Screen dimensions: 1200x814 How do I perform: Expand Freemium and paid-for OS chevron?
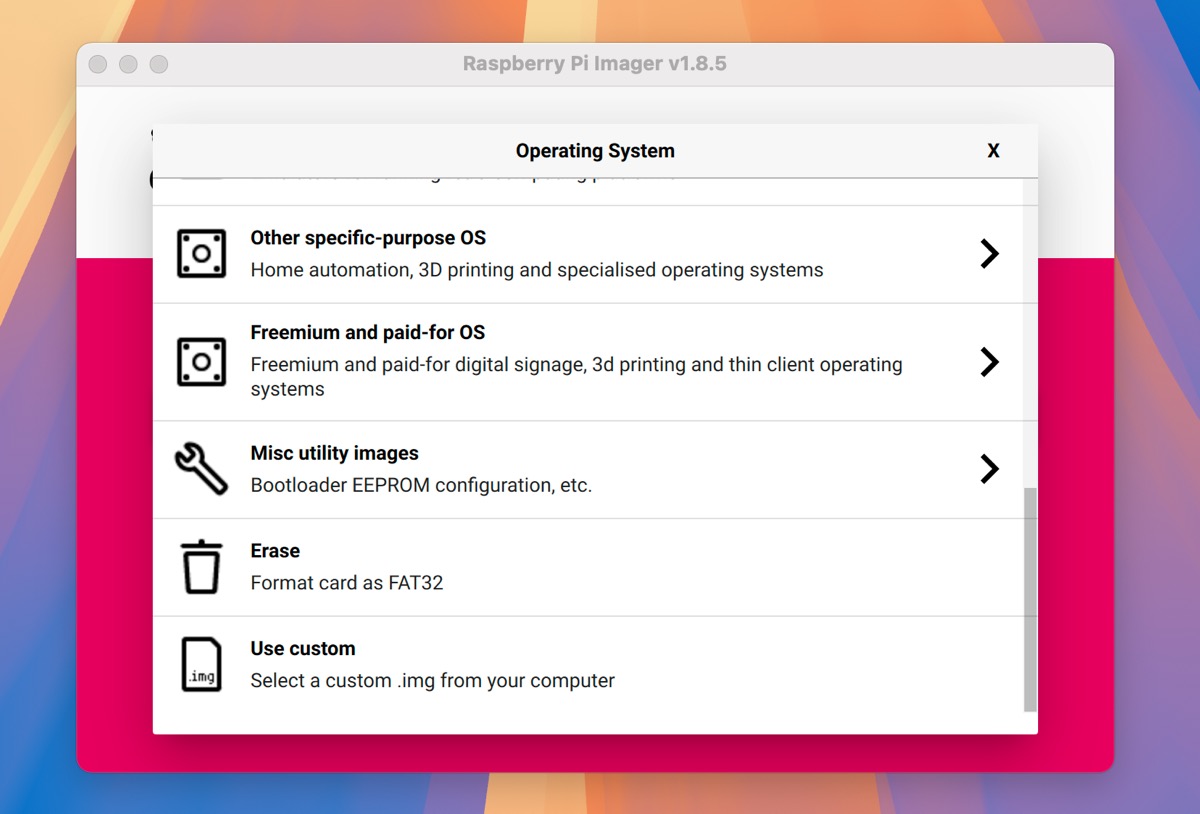click(989, 361)
